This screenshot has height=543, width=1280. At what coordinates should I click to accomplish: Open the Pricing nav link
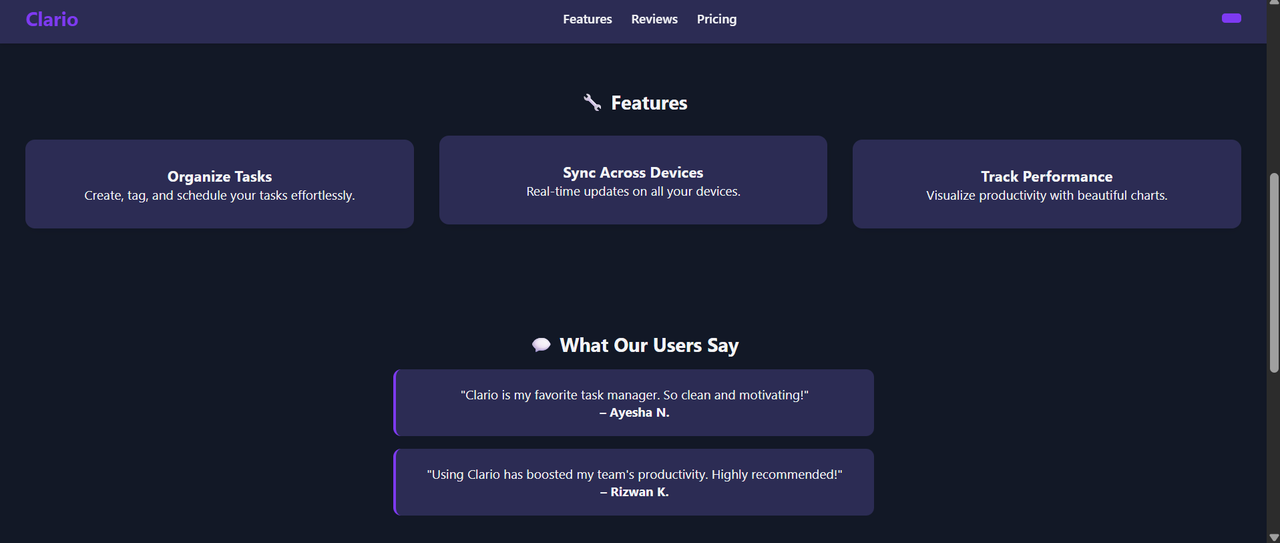tap(717, 19)
